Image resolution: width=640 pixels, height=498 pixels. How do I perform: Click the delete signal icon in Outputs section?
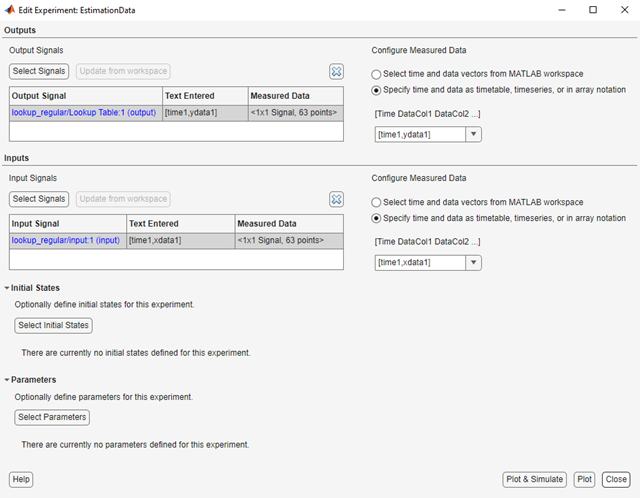tap(336, 71)
